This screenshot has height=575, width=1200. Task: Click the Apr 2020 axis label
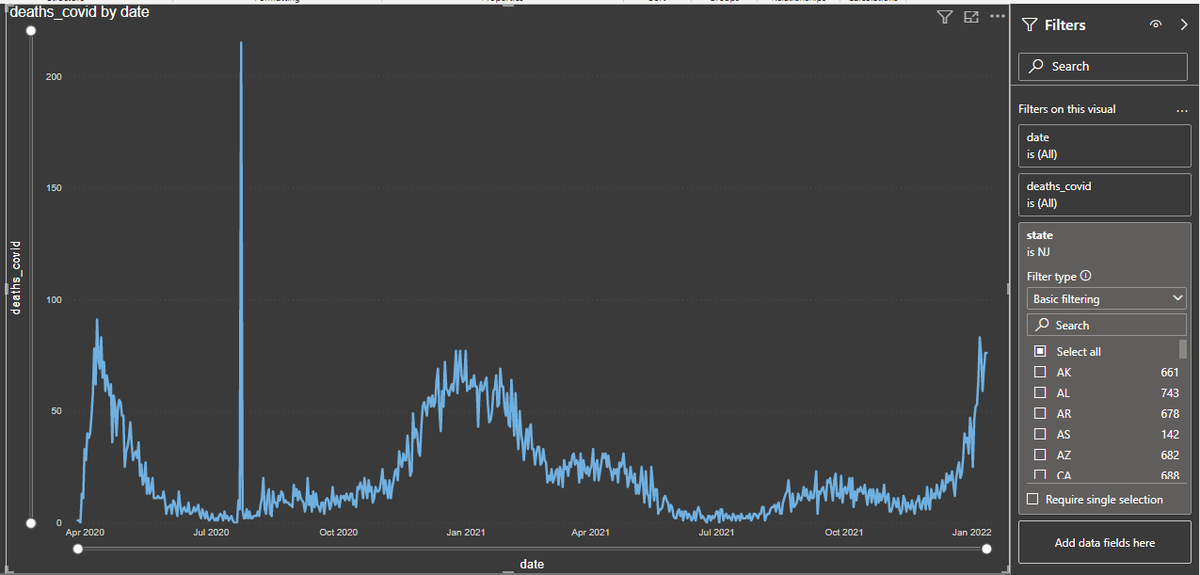[85, 532]
